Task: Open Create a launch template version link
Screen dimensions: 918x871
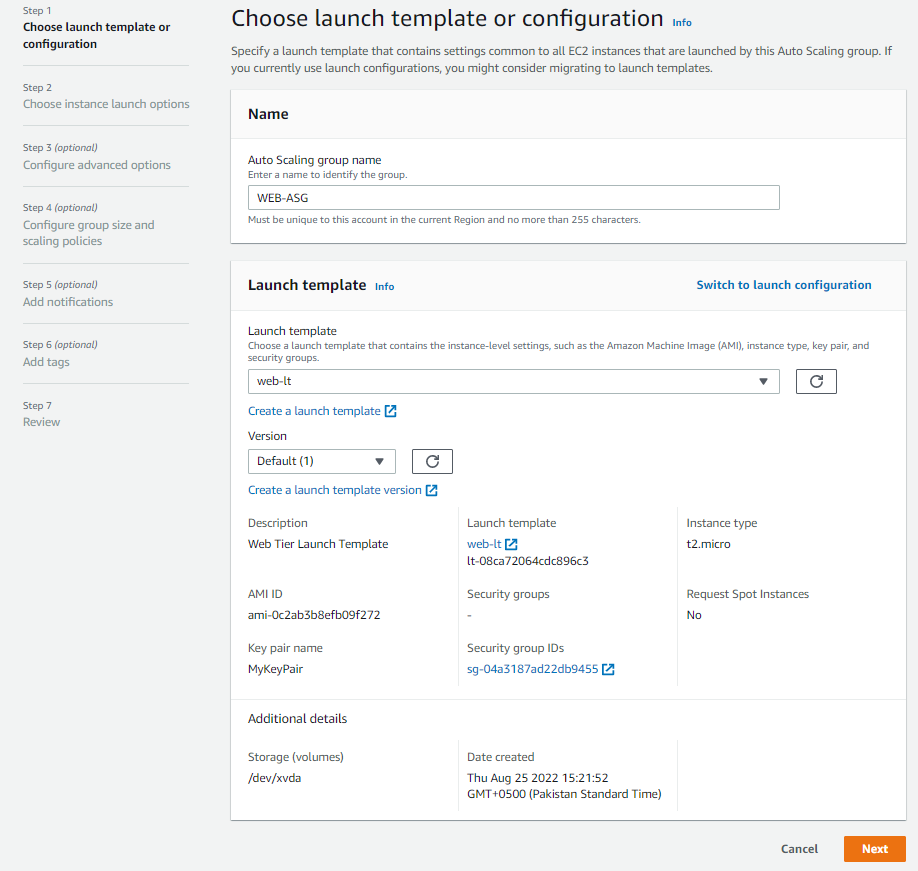Action: click(335, 491)
